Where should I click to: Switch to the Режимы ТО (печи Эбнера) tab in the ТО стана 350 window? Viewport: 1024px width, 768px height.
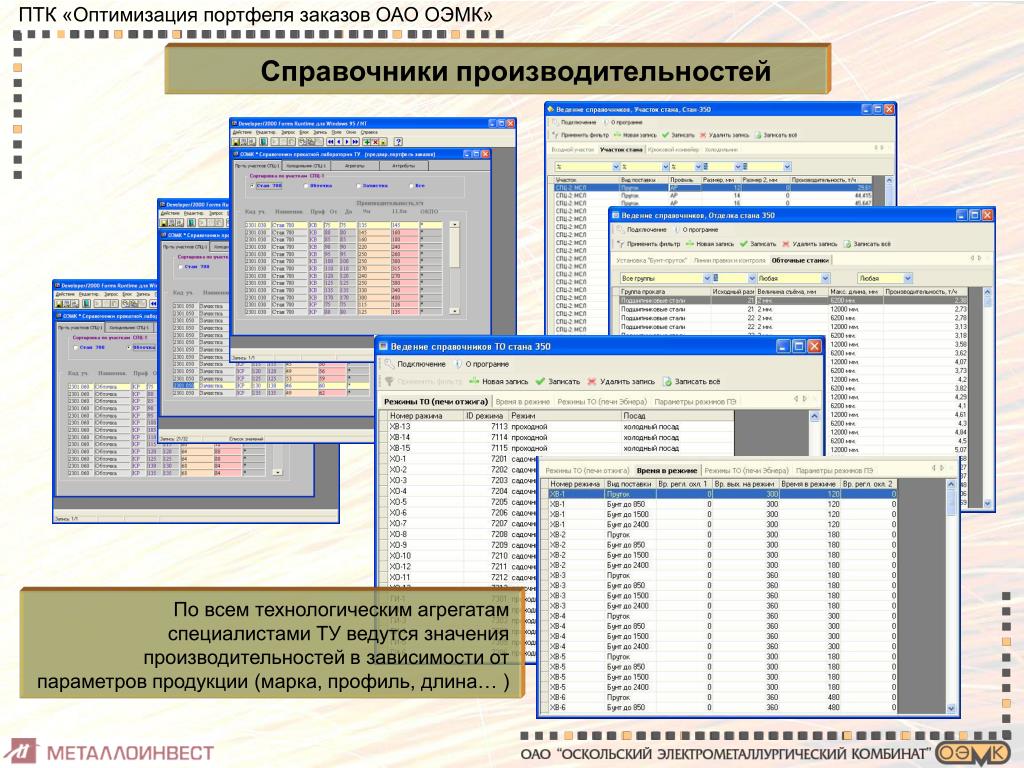(601, 402)
